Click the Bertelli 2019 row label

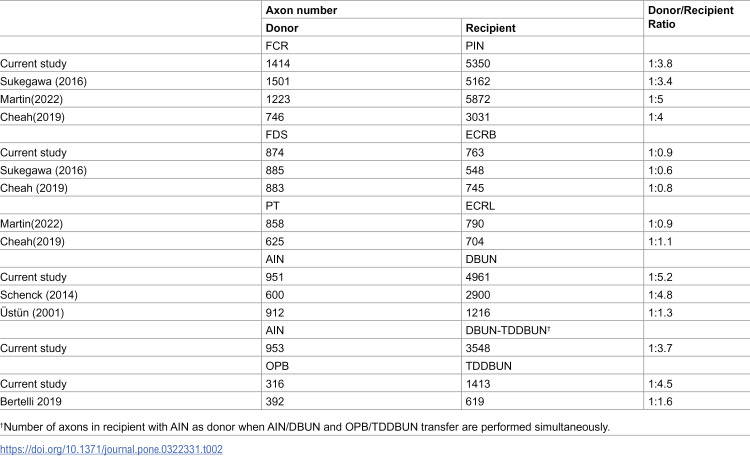point(31,402)
